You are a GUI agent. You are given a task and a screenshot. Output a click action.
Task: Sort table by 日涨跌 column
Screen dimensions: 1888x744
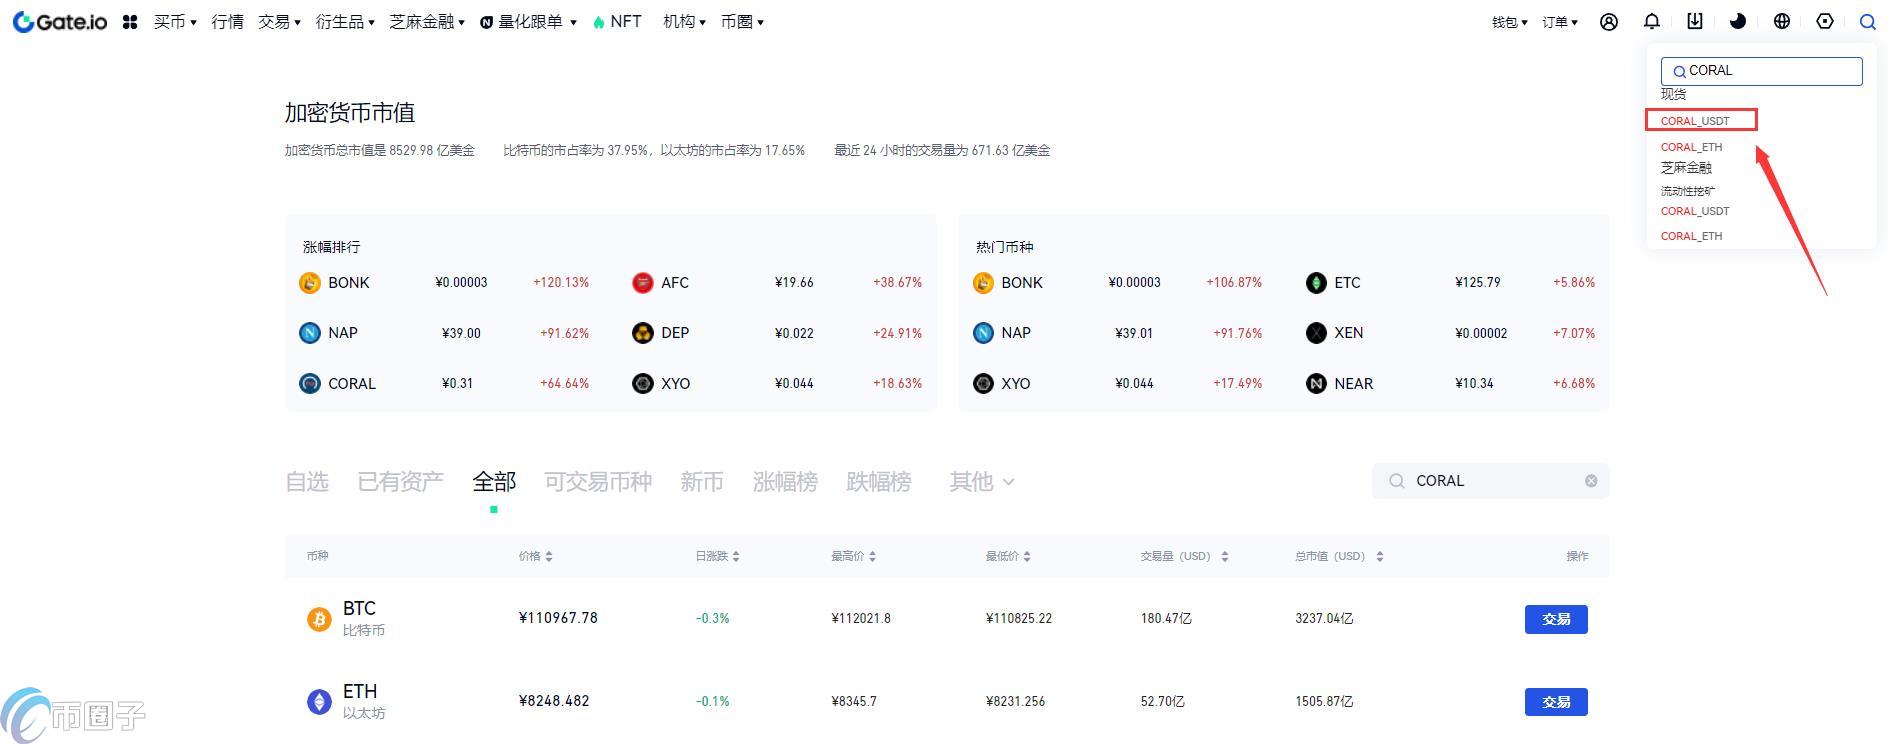717,556
